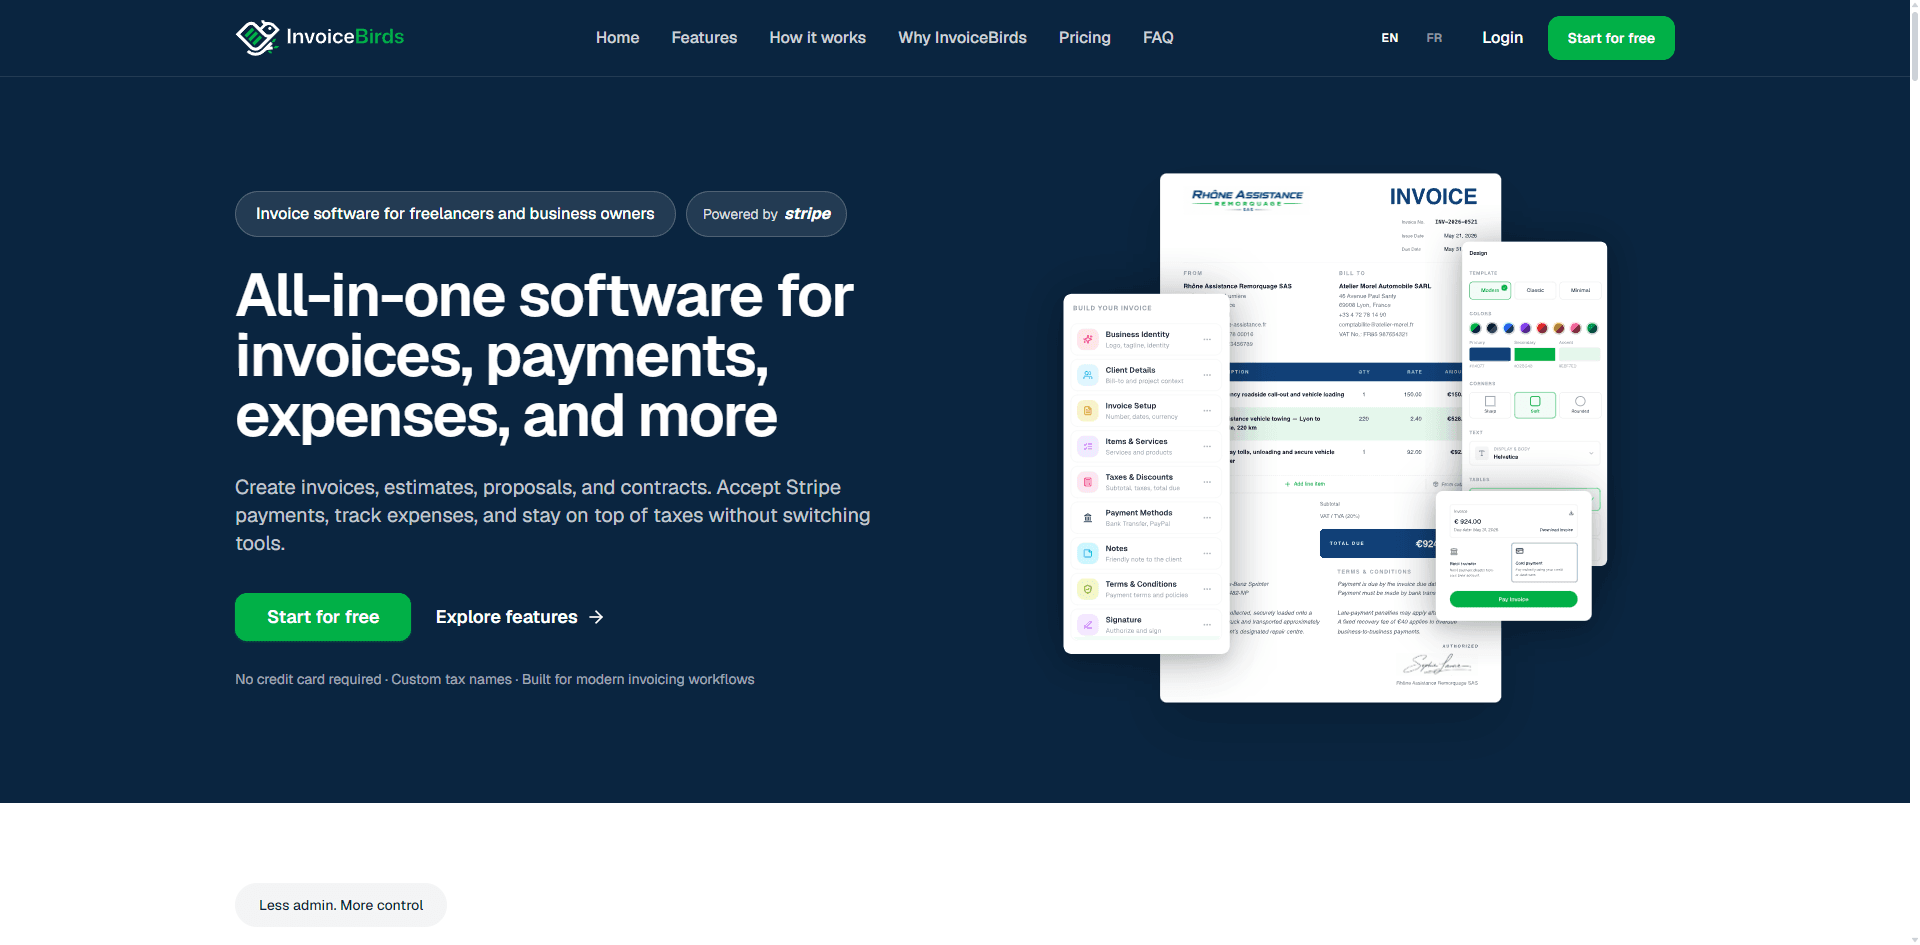The height and width of the screenshot is (945, 1920).
Task: Click the arrow beside Explore features
Action: tap(596, 617)
